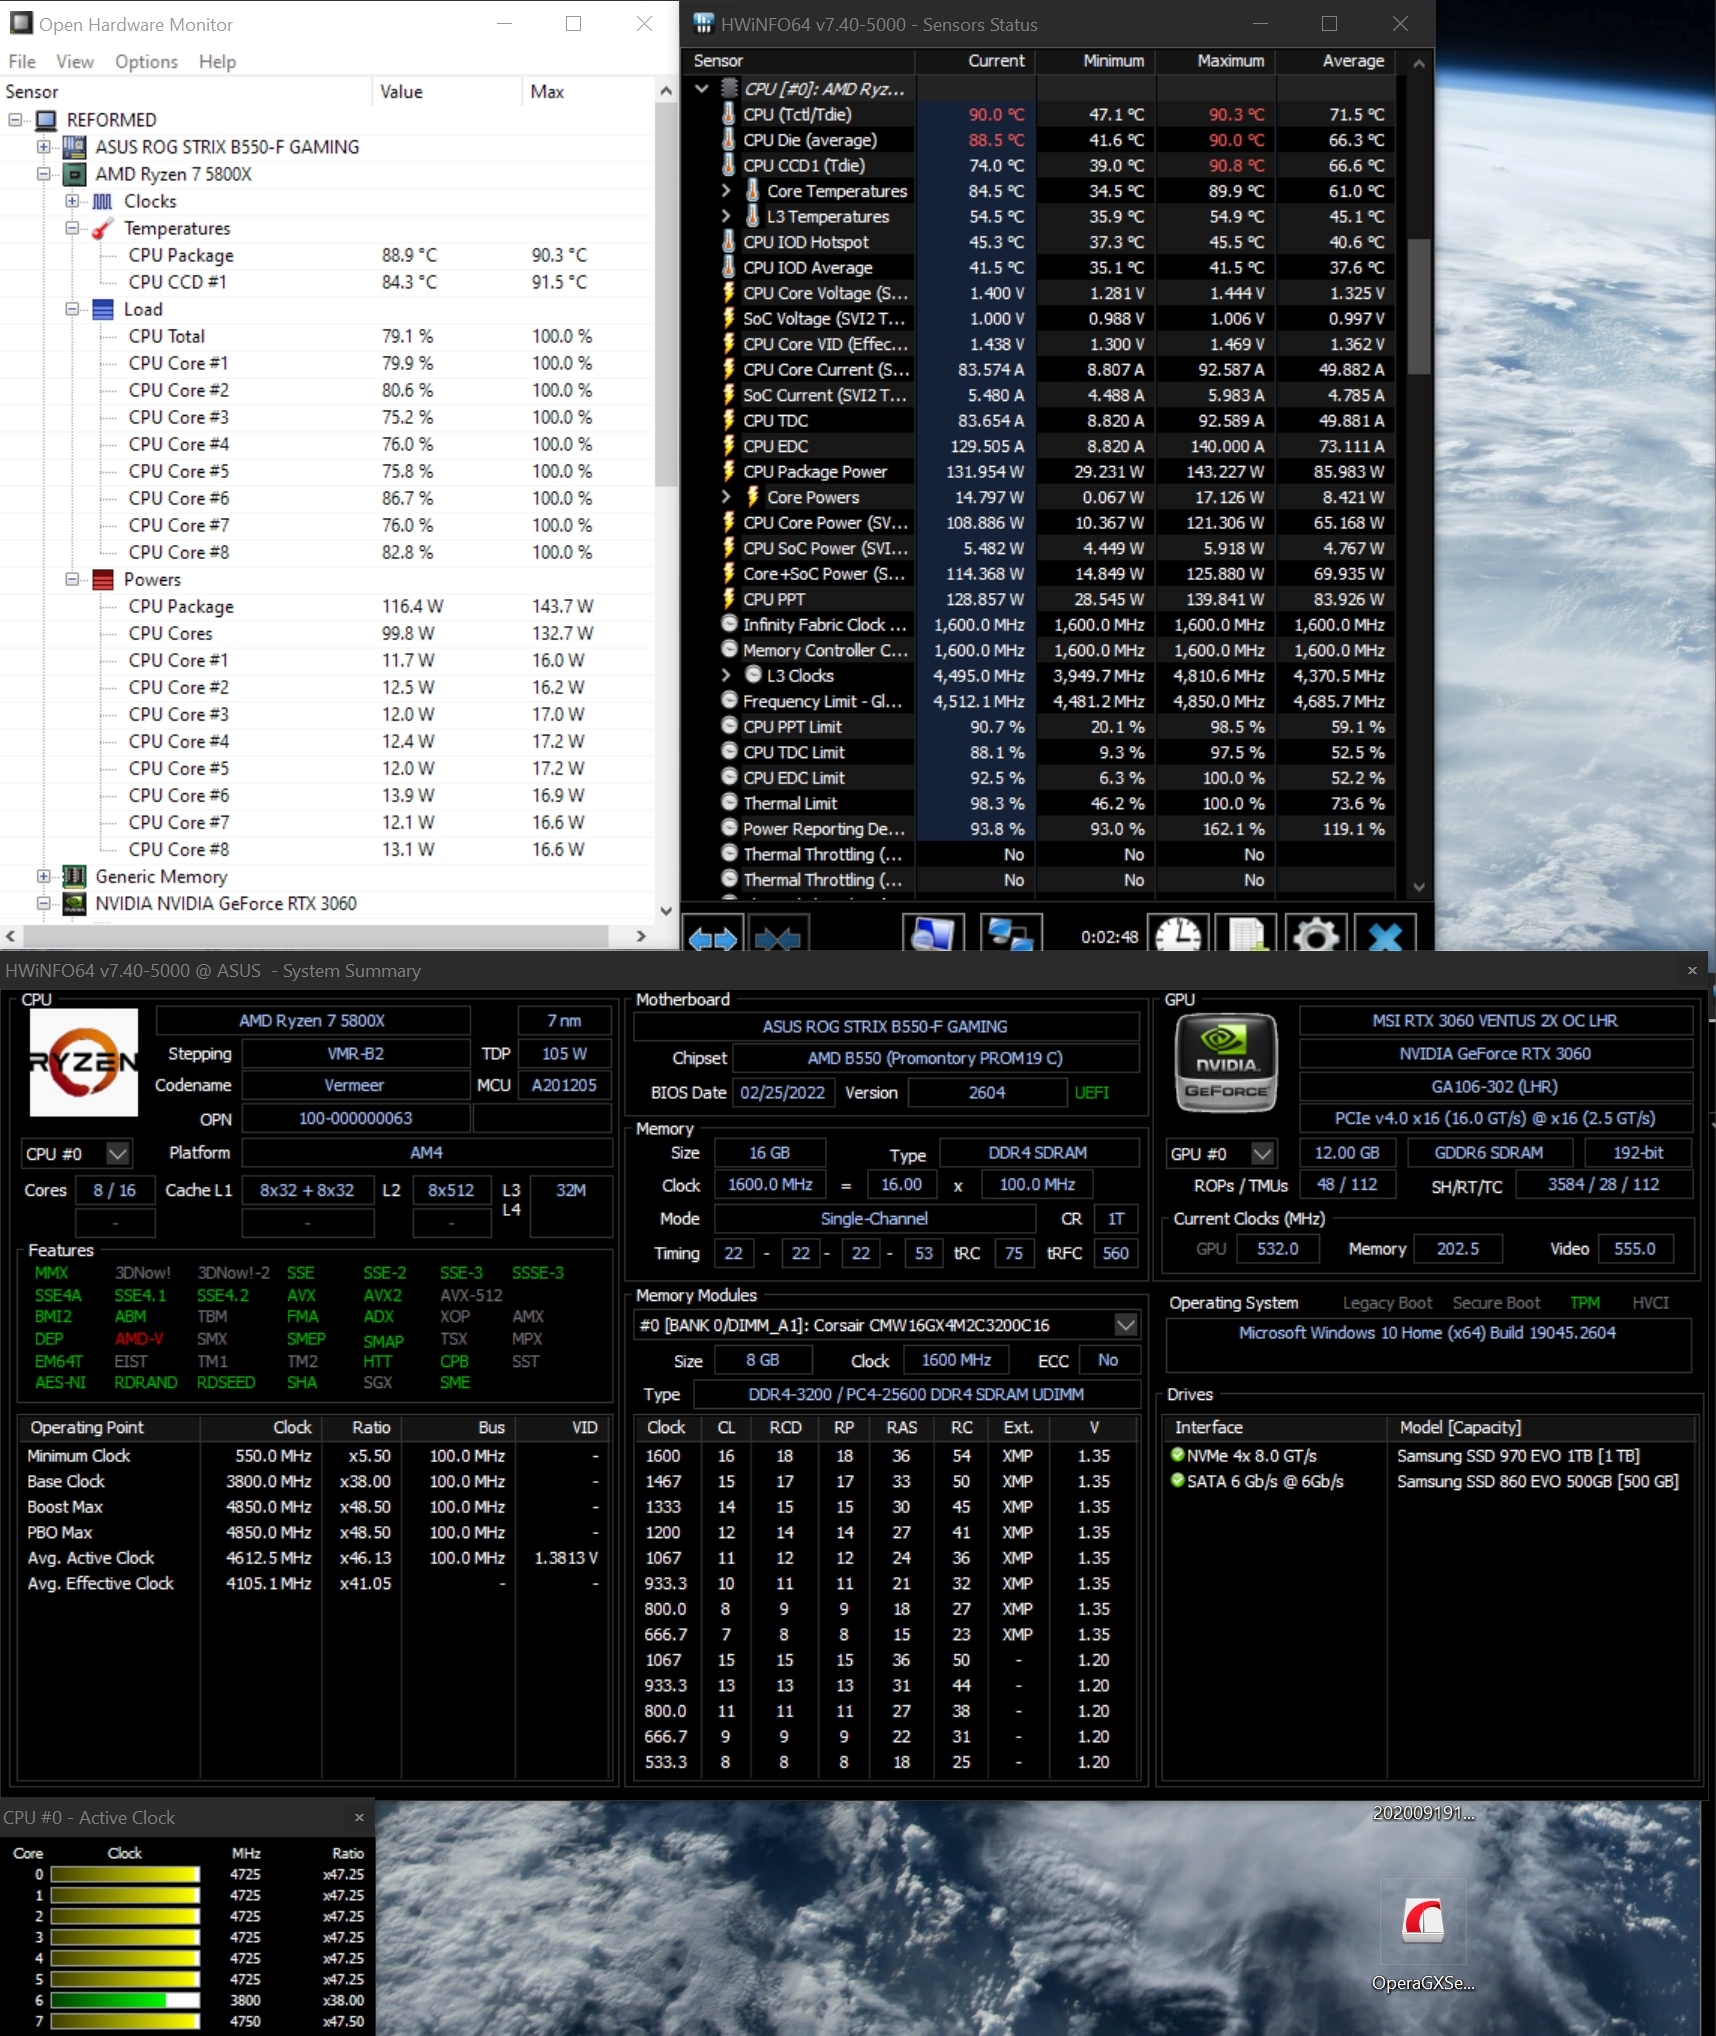Open the File menu in Open Hardware Monitor

tap(22, 62)
